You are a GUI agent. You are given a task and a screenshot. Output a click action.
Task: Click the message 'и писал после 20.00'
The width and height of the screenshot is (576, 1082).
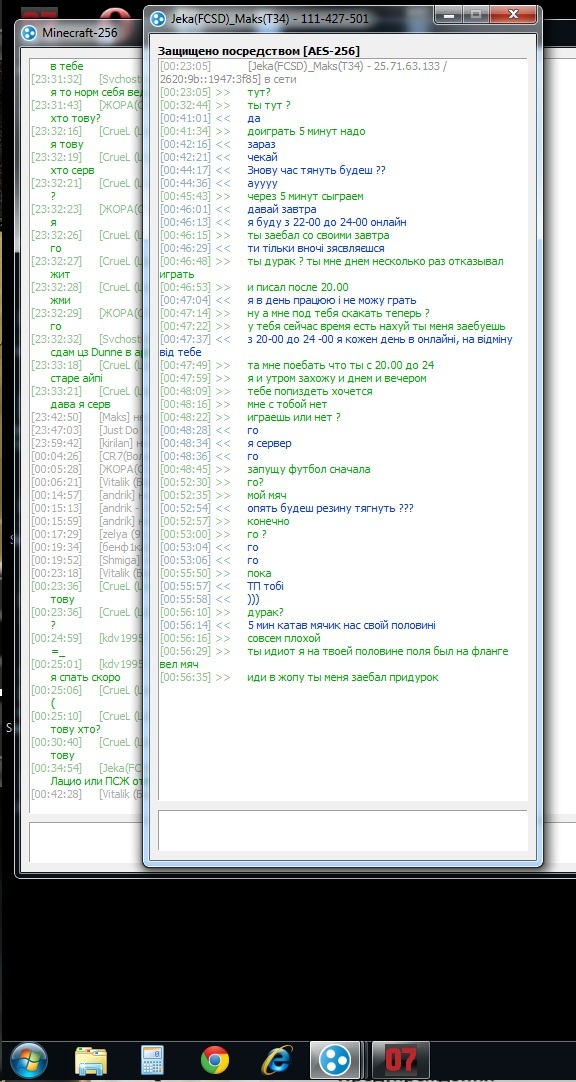click(297, 288)
